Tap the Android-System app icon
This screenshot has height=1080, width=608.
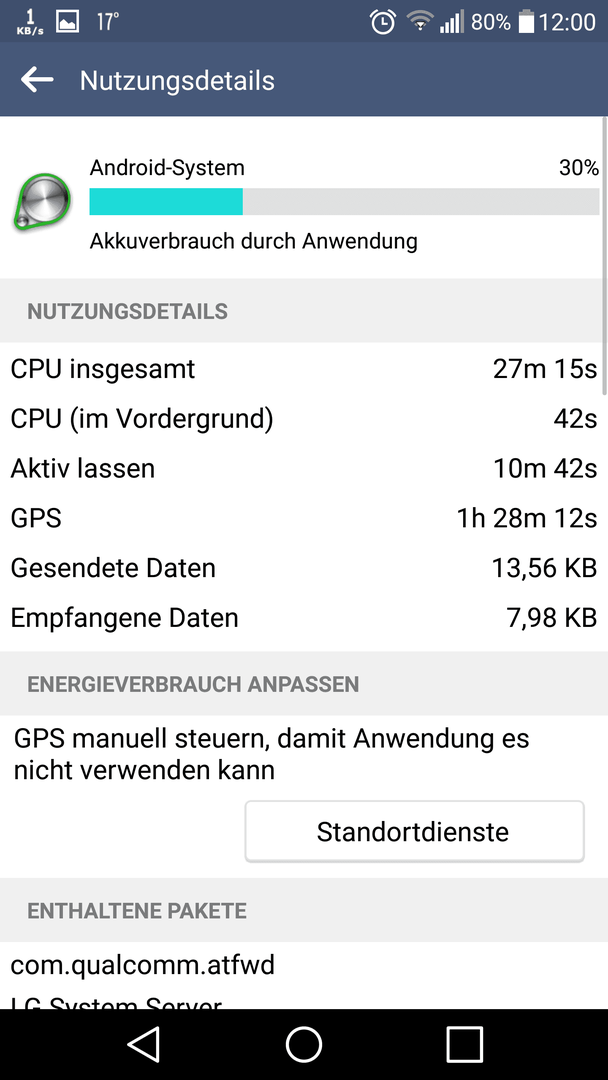[x=42, y=202]
